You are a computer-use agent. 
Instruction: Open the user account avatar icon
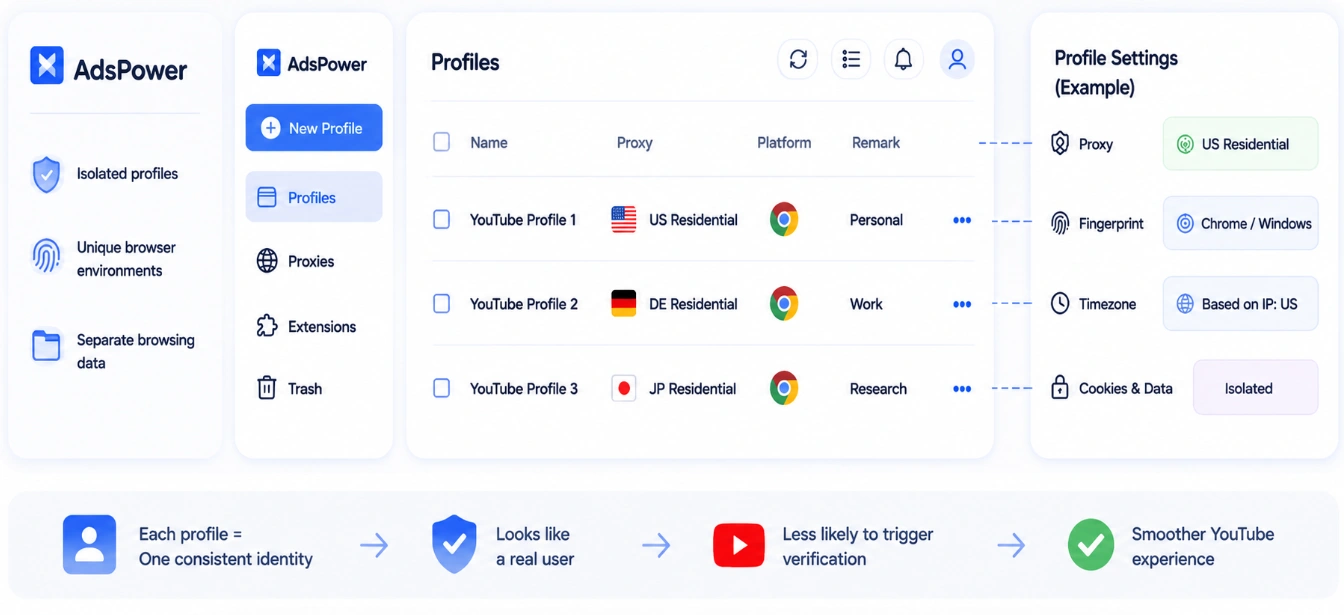pyautogui.click(x=957, y=60)
